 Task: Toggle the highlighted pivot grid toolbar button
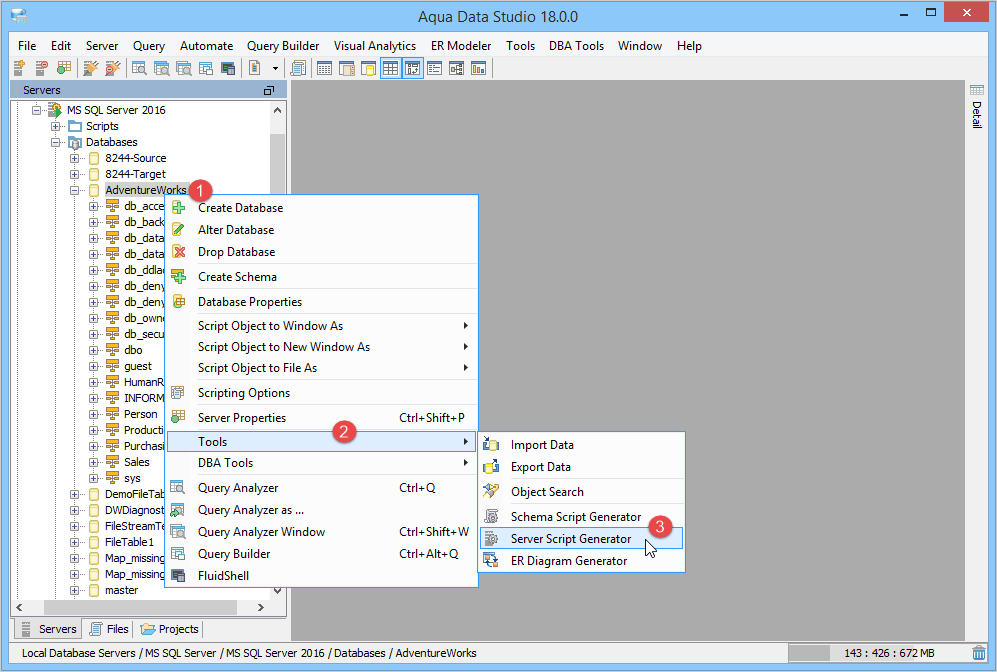[413, 68]
